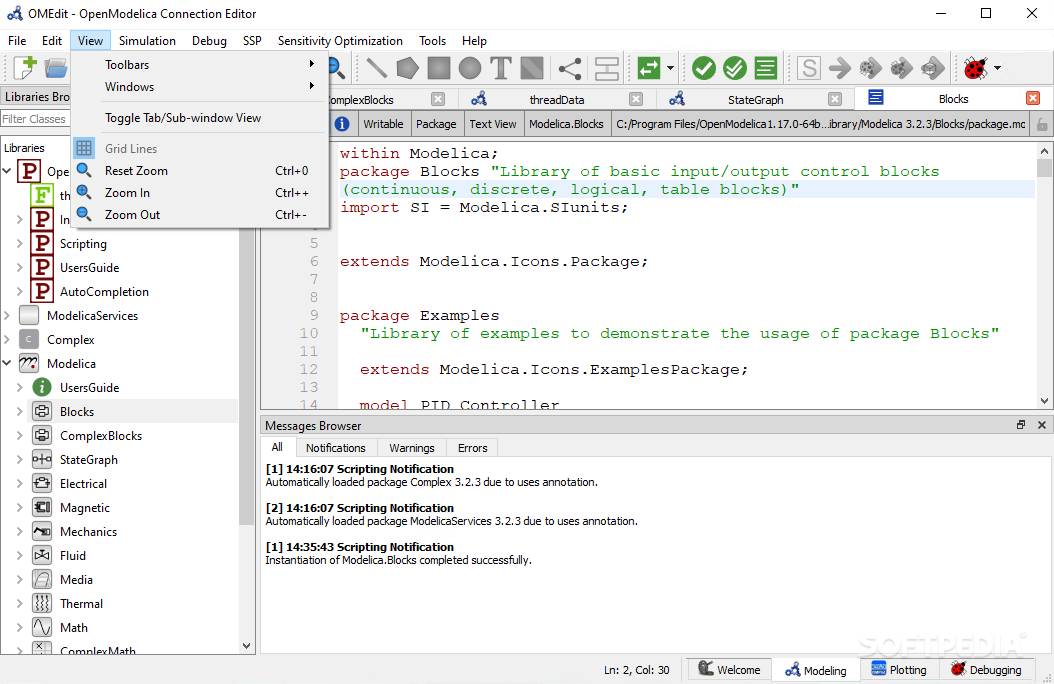Select the Media library item
Viewport: 1054px width, 684px height.
76,579
